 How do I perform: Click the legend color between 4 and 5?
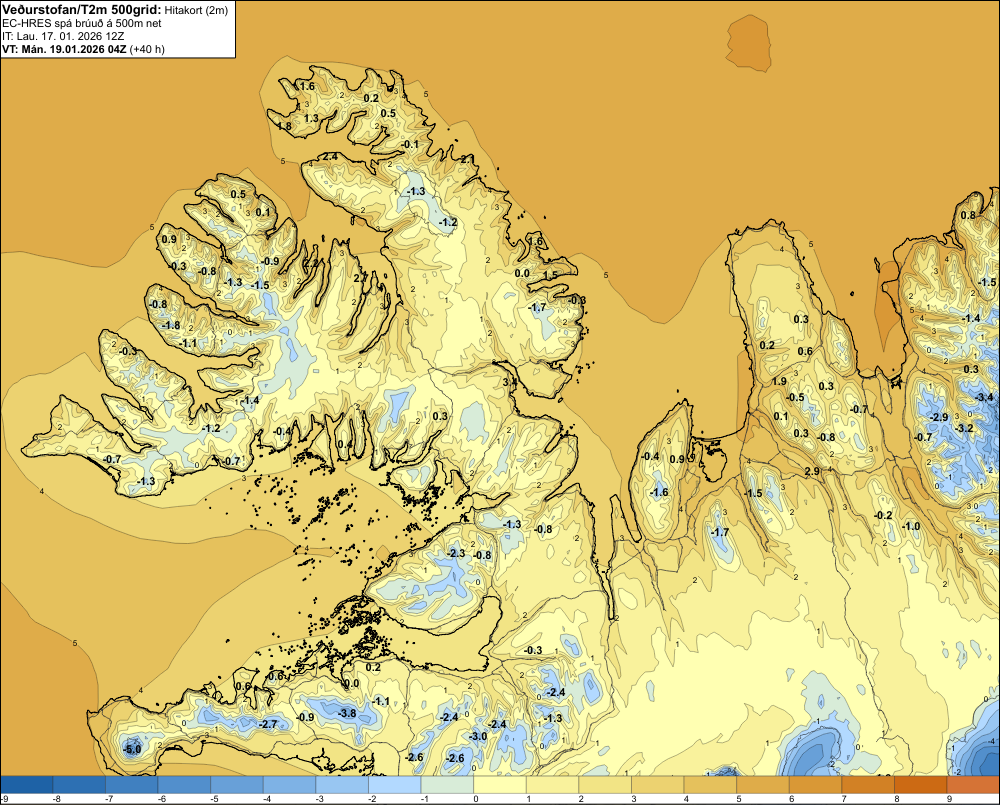click(710, 784)
